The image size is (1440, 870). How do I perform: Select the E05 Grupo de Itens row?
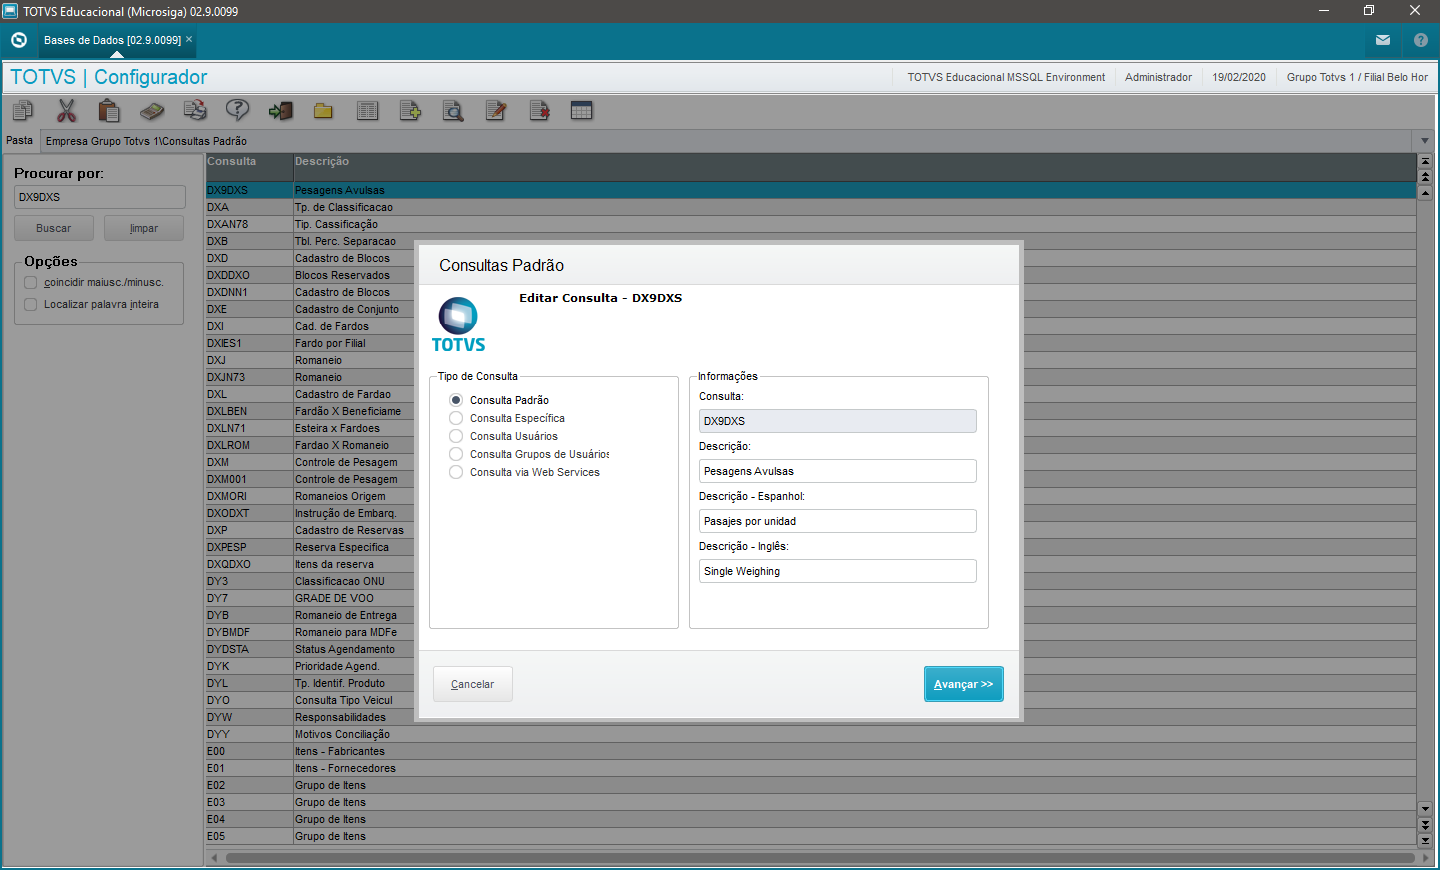[811, 836]
